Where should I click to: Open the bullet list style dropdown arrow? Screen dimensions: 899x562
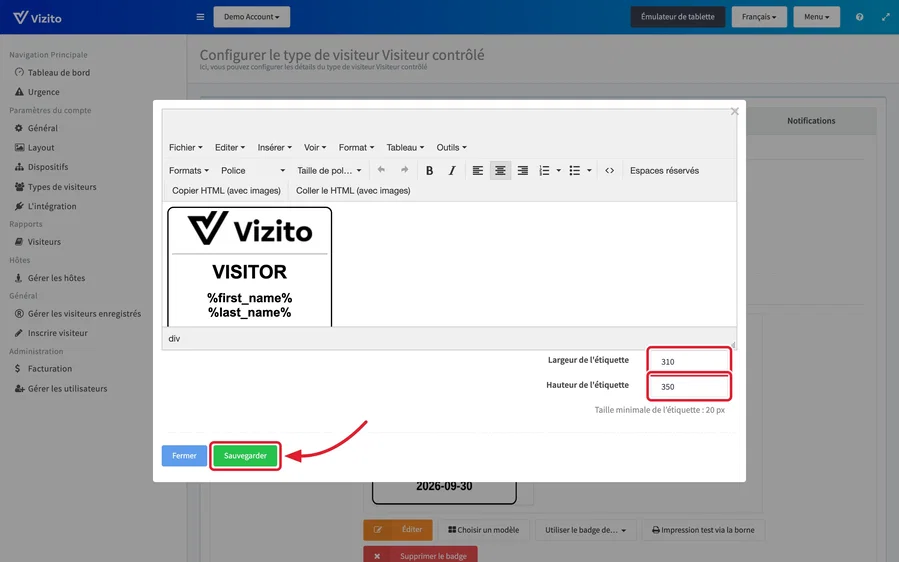coord(589,170)
